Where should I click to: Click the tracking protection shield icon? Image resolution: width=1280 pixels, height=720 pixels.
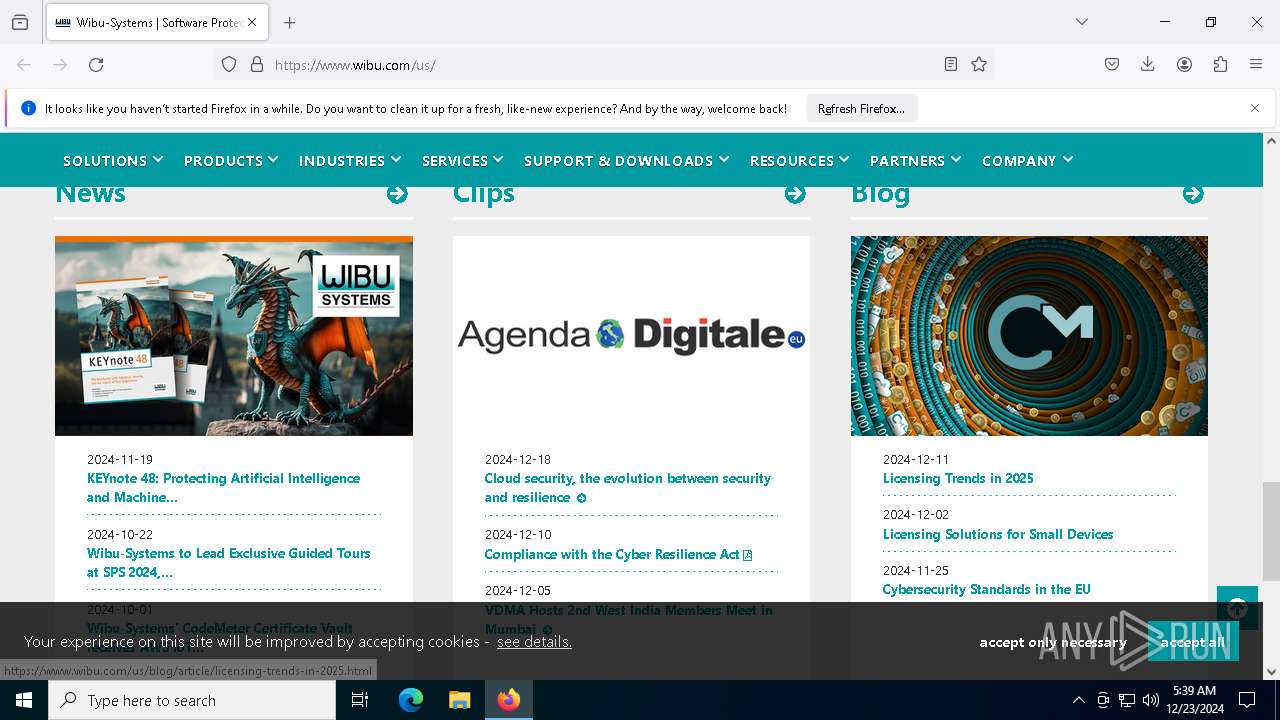229,64
